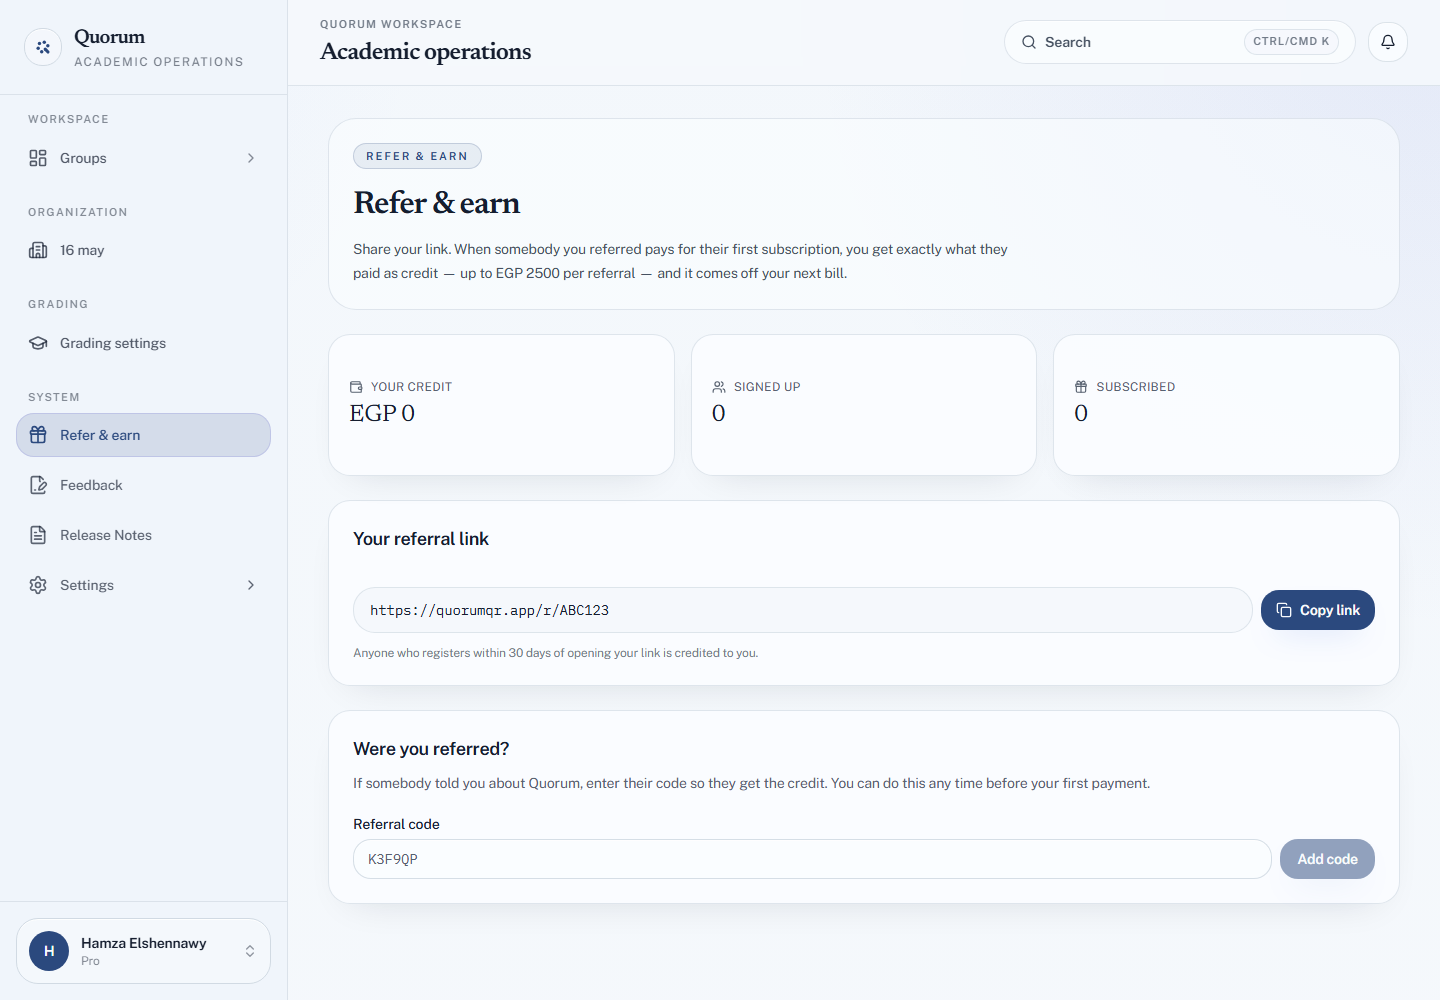The image size is (1440, 1000).
Task: Click the 'Were you referred?' heading
Action: pos(431,749)
